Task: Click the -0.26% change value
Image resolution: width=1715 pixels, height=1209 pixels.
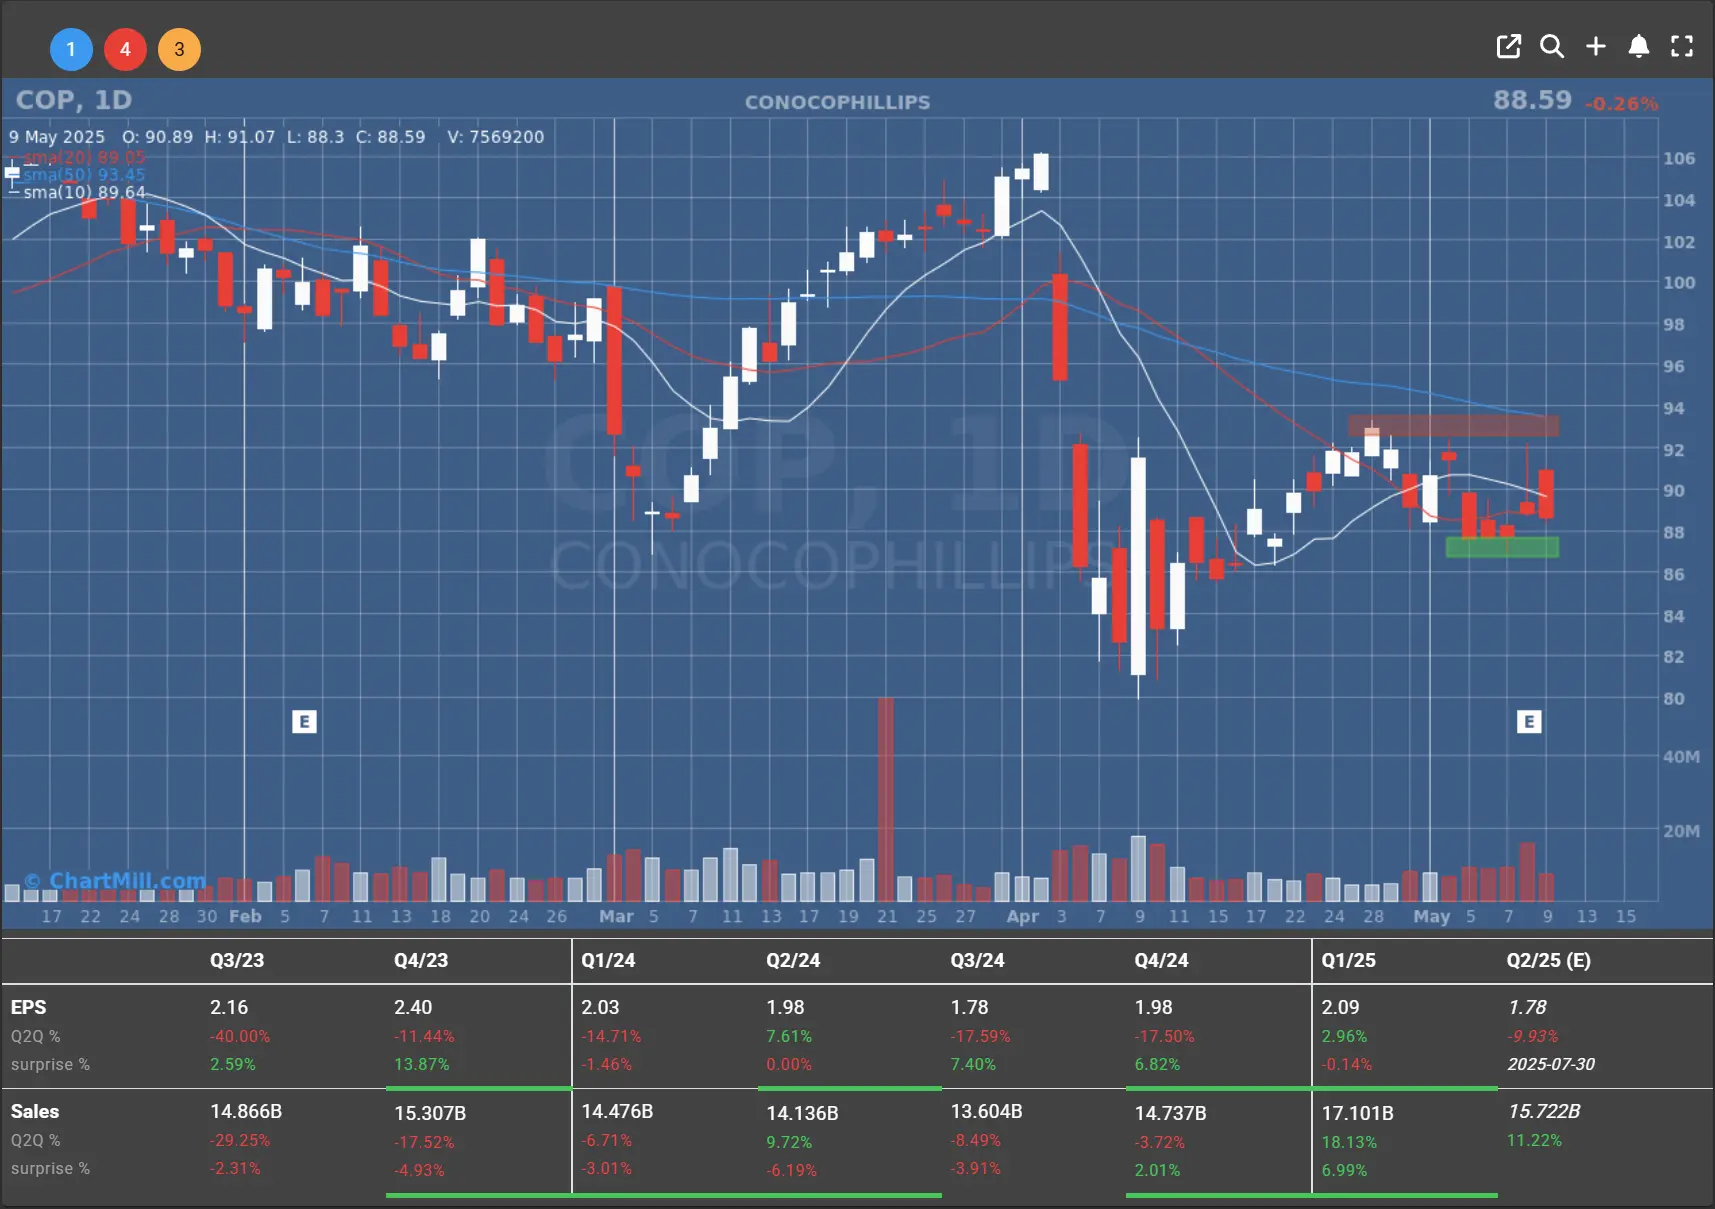Action: 1621,103
